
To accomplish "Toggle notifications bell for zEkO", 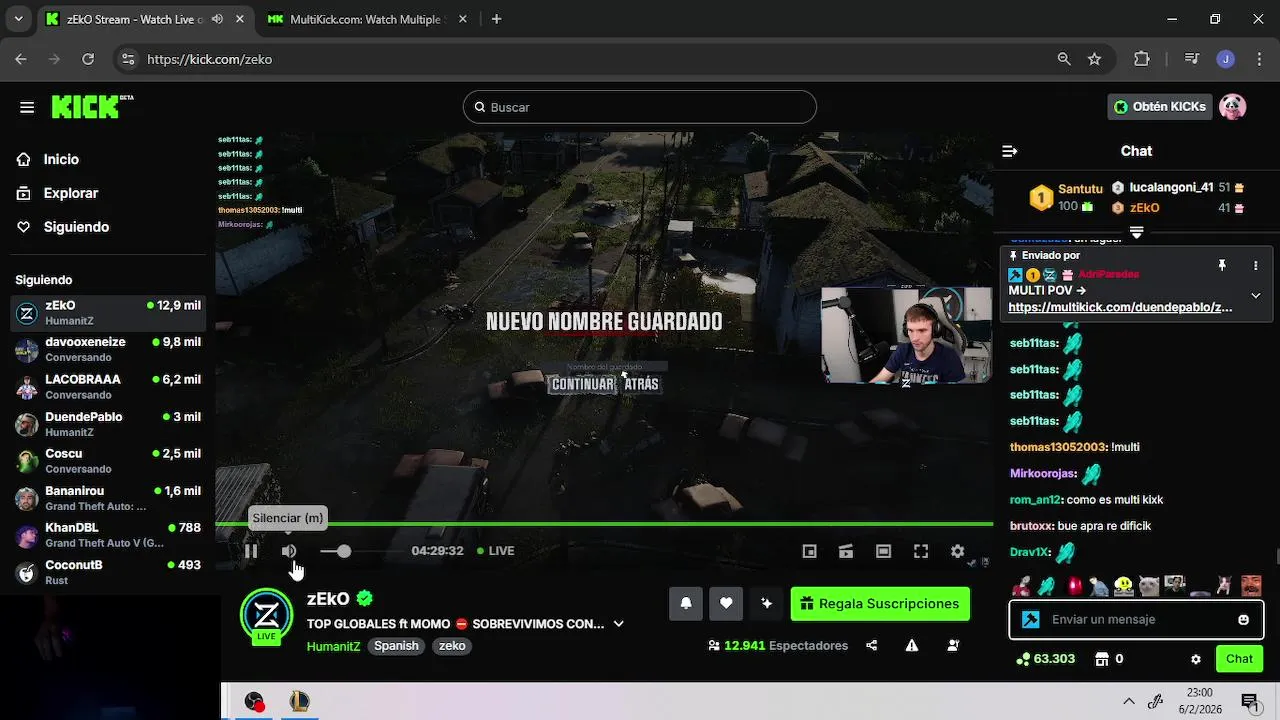I will (686, 603).
